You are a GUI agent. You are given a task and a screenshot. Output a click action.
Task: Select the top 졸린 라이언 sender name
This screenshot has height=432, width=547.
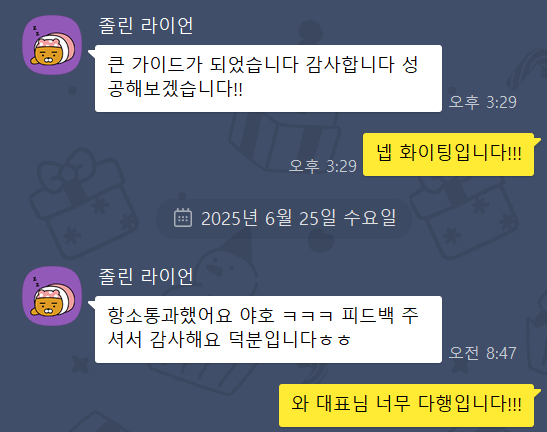(x=146, y=25)
